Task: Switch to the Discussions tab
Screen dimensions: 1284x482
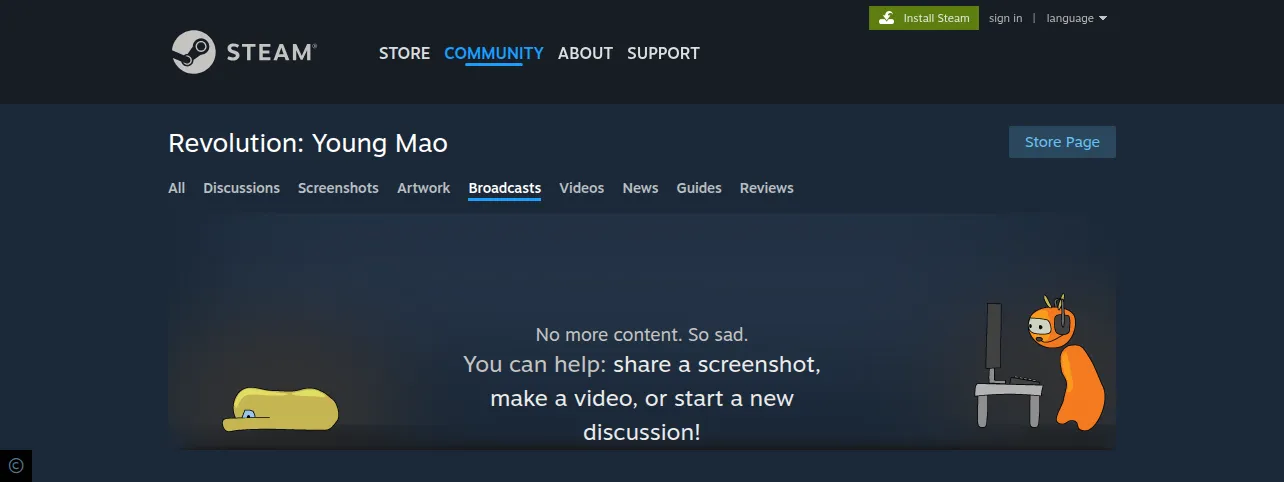Action: (x=241, y=188)
